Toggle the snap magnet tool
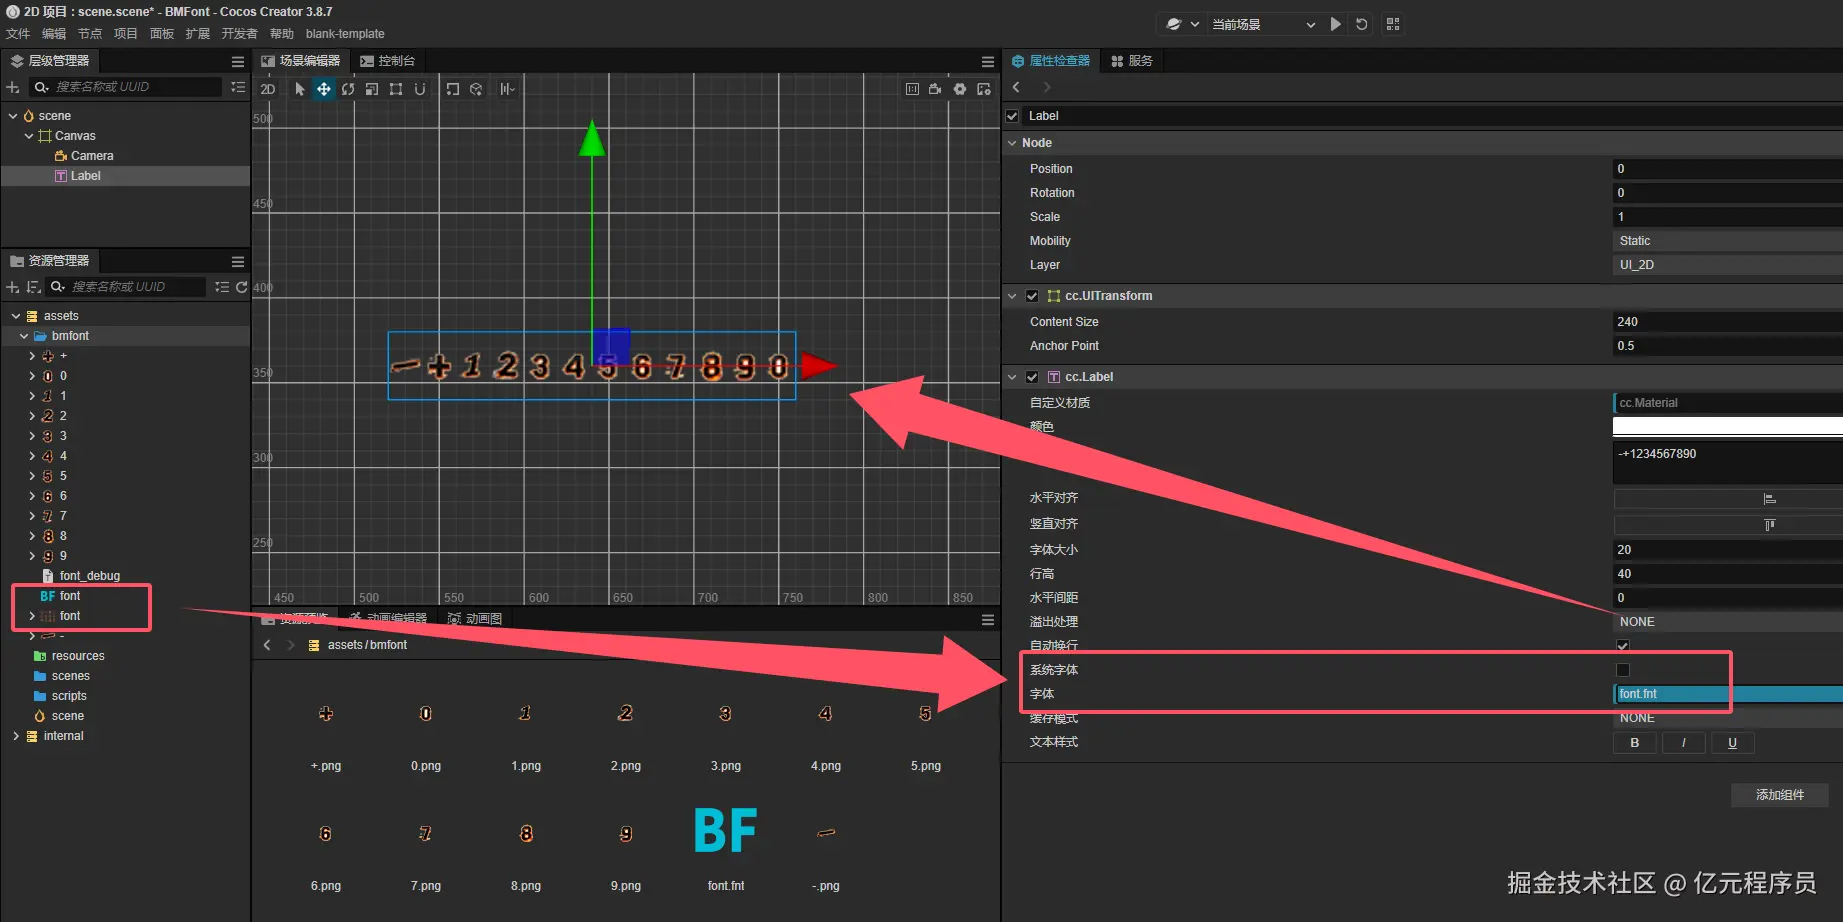 click(x=420, y=89)
